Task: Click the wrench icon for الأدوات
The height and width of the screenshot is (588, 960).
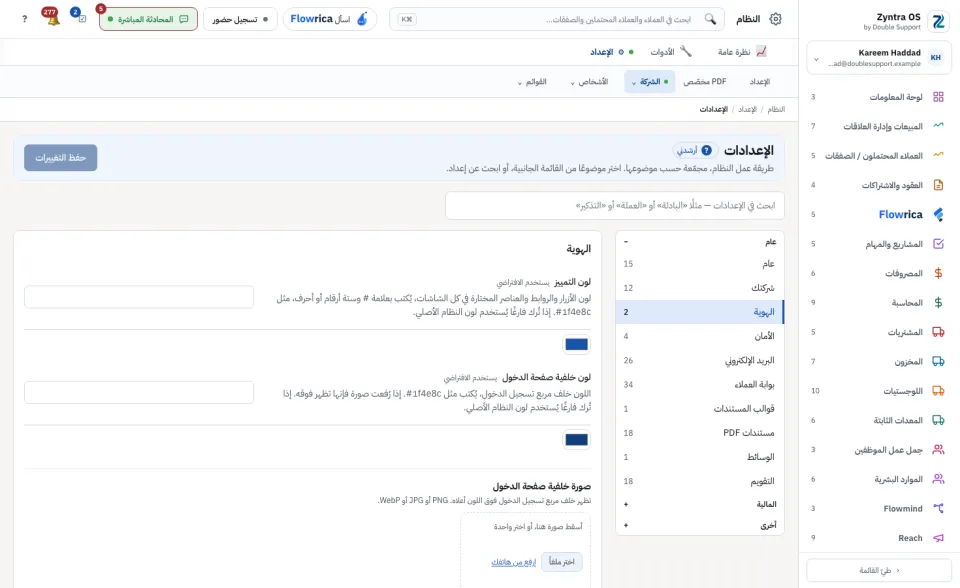Action: pos(686,51)
